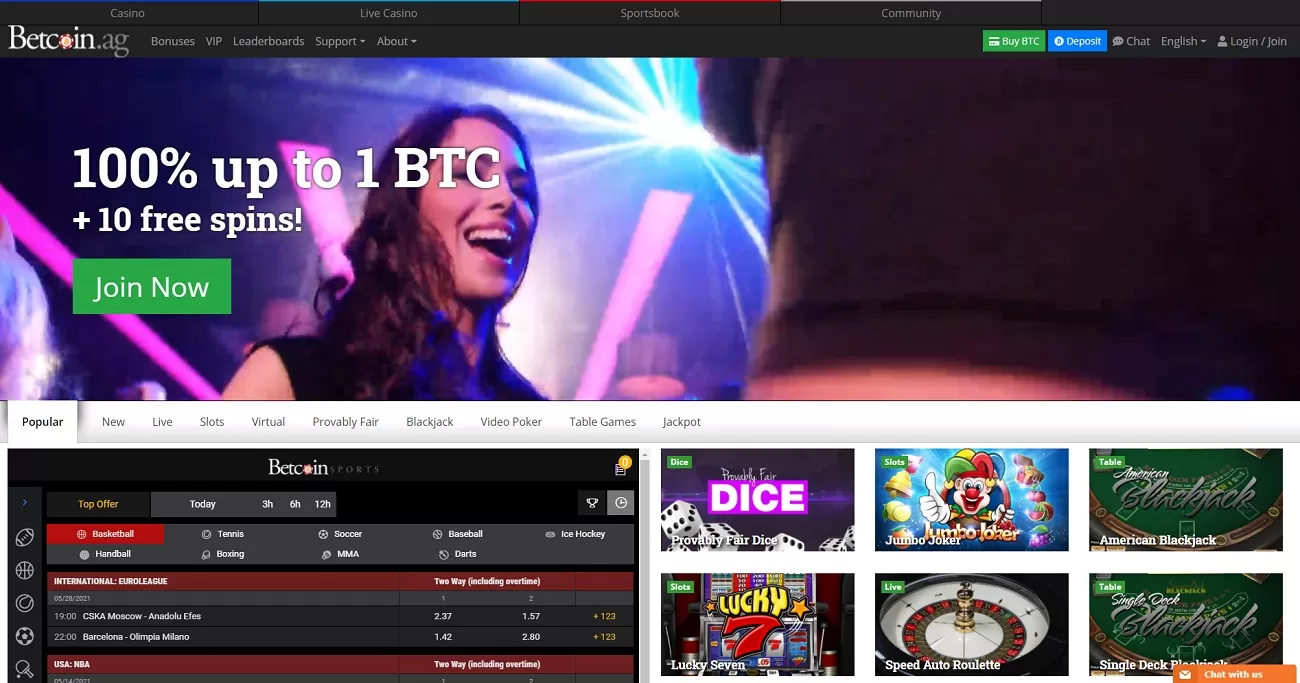Open the Speed Auto Roulette thumbnail
The width and height of the screenshot is (1300, 683).
972,625
